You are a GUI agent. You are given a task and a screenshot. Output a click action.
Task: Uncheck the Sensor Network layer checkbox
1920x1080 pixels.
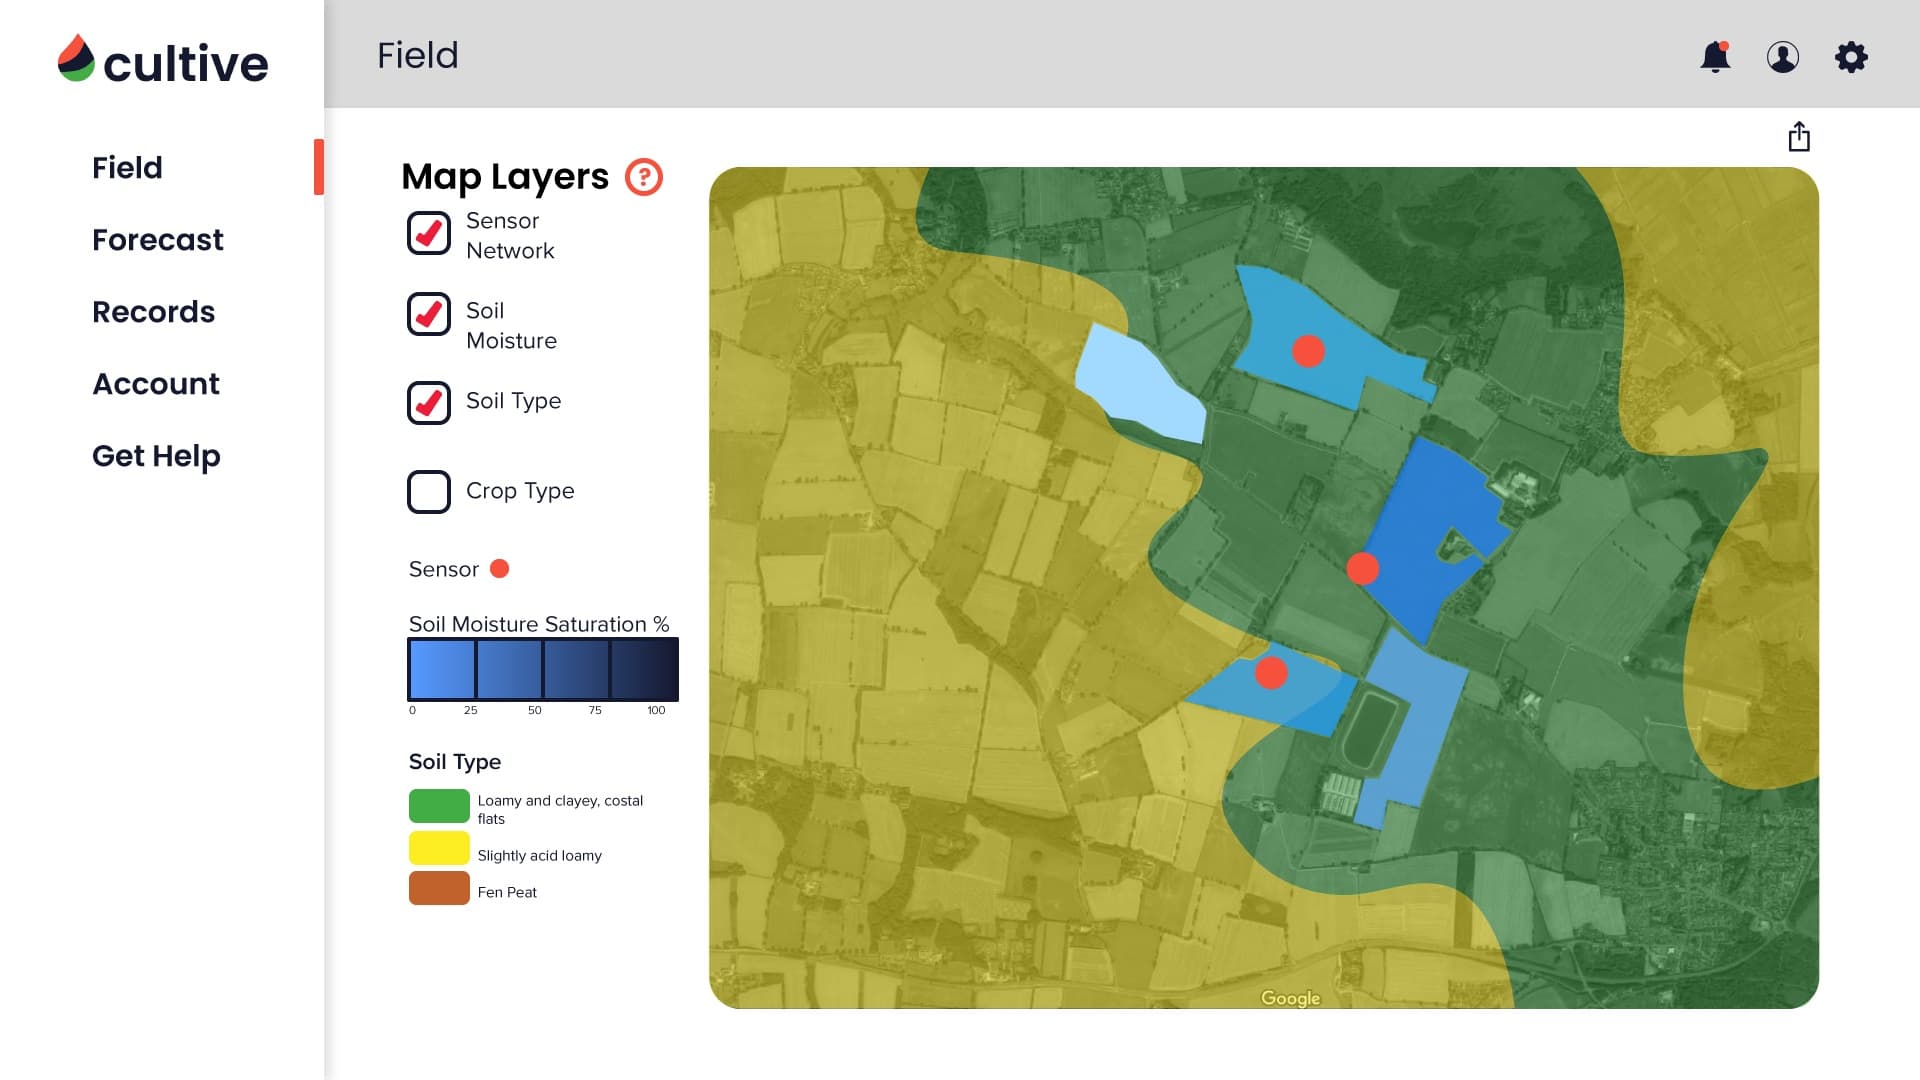429,233
